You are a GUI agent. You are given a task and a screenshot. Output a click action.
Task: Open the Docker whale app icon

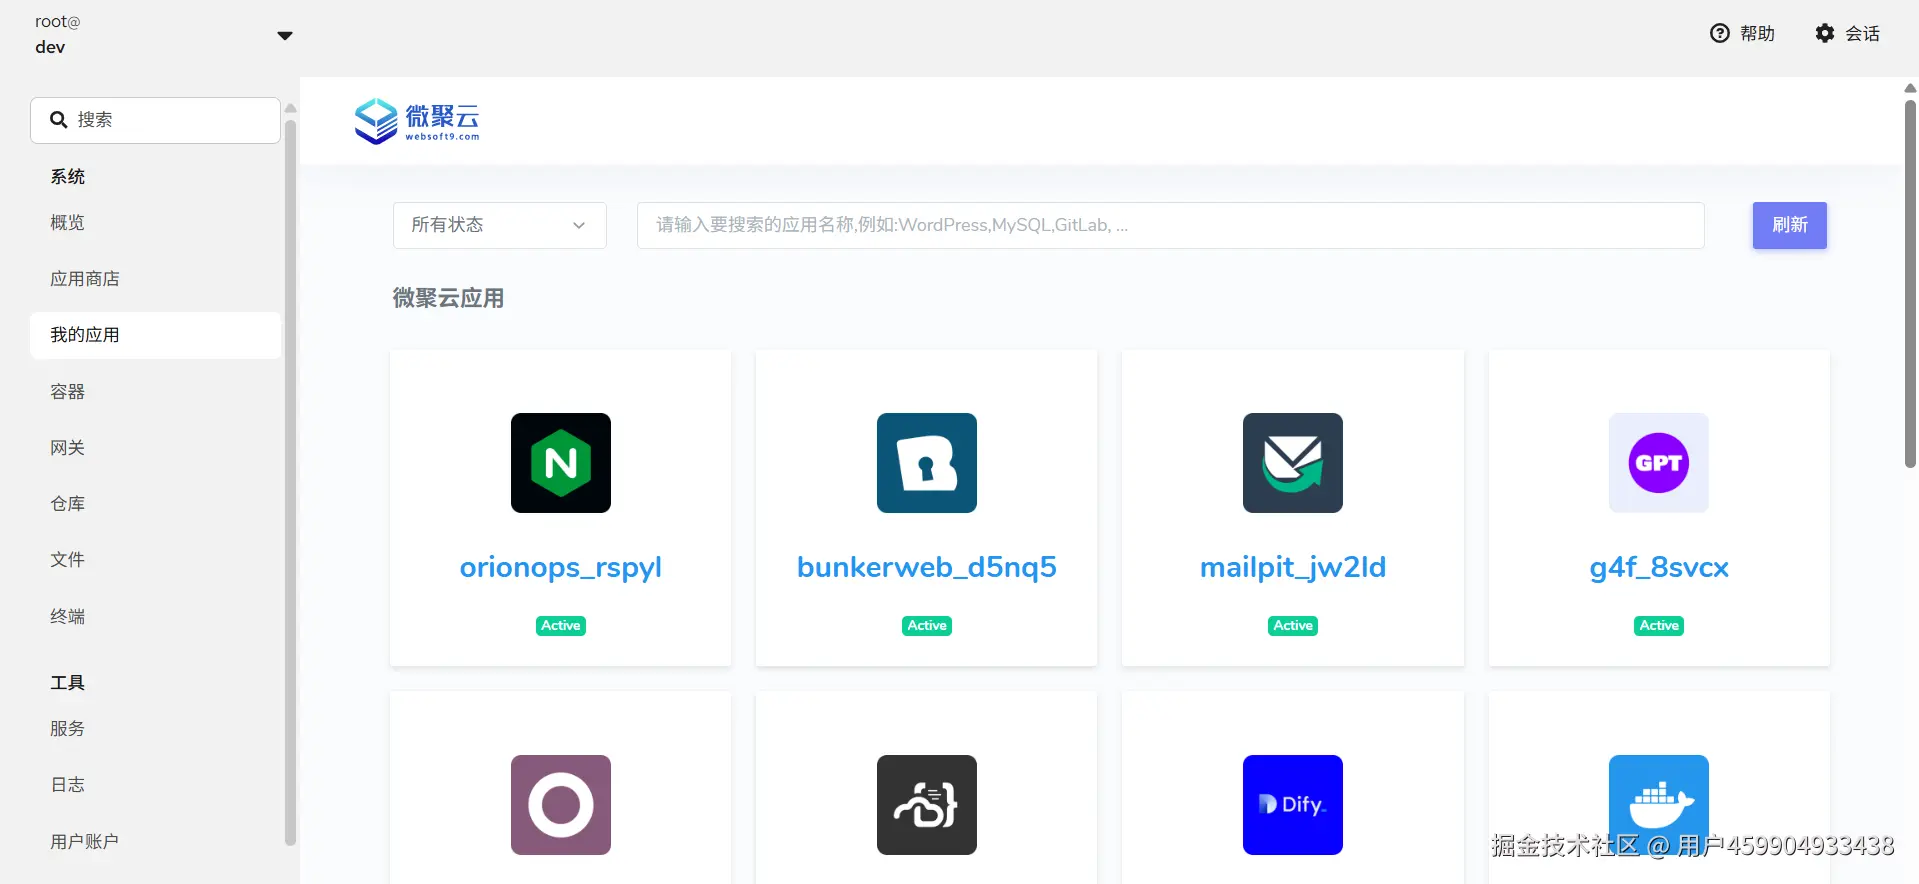(1658, 805)
